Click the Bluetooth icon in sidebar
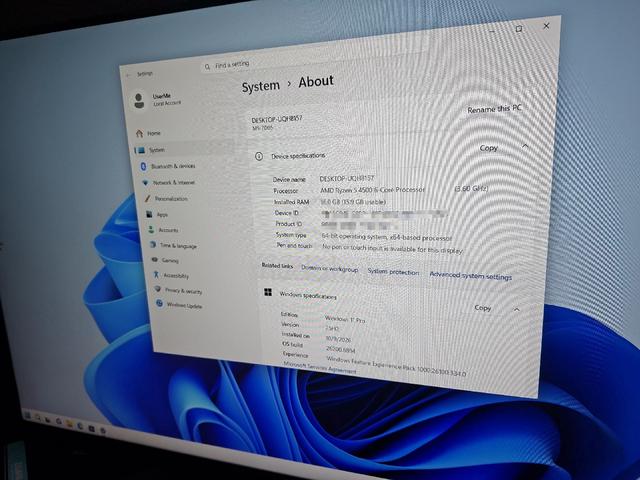The image size is (640, 480). coord(143,166)
